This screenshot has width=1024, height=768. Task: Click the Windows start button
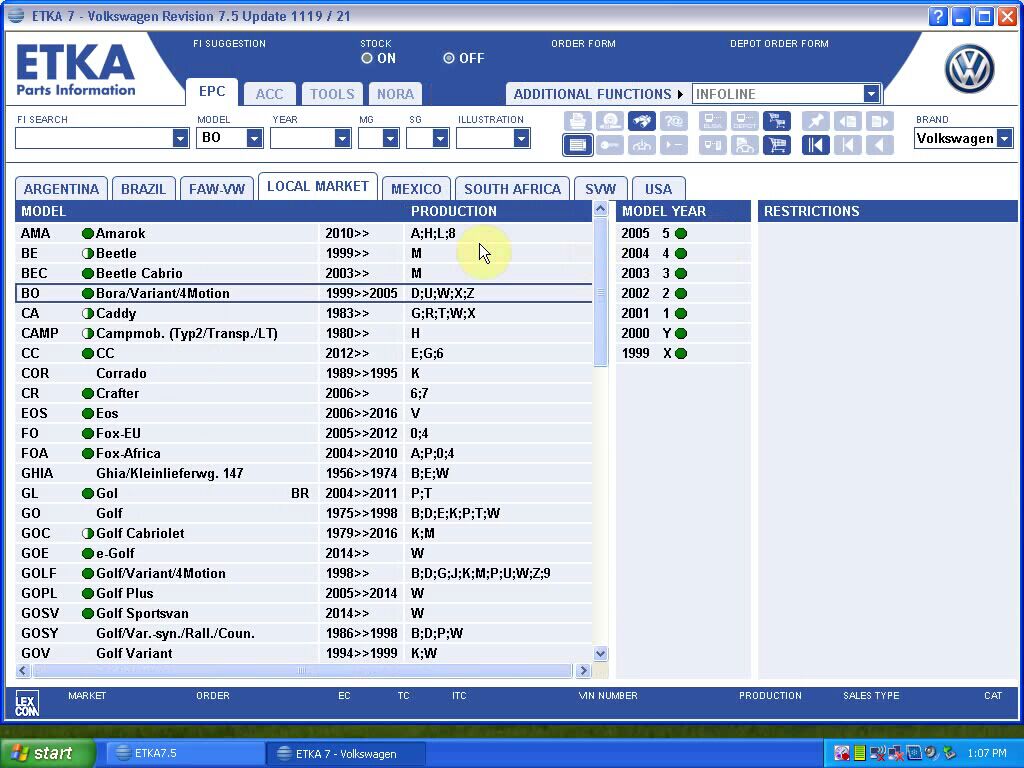tap(47, 753)
